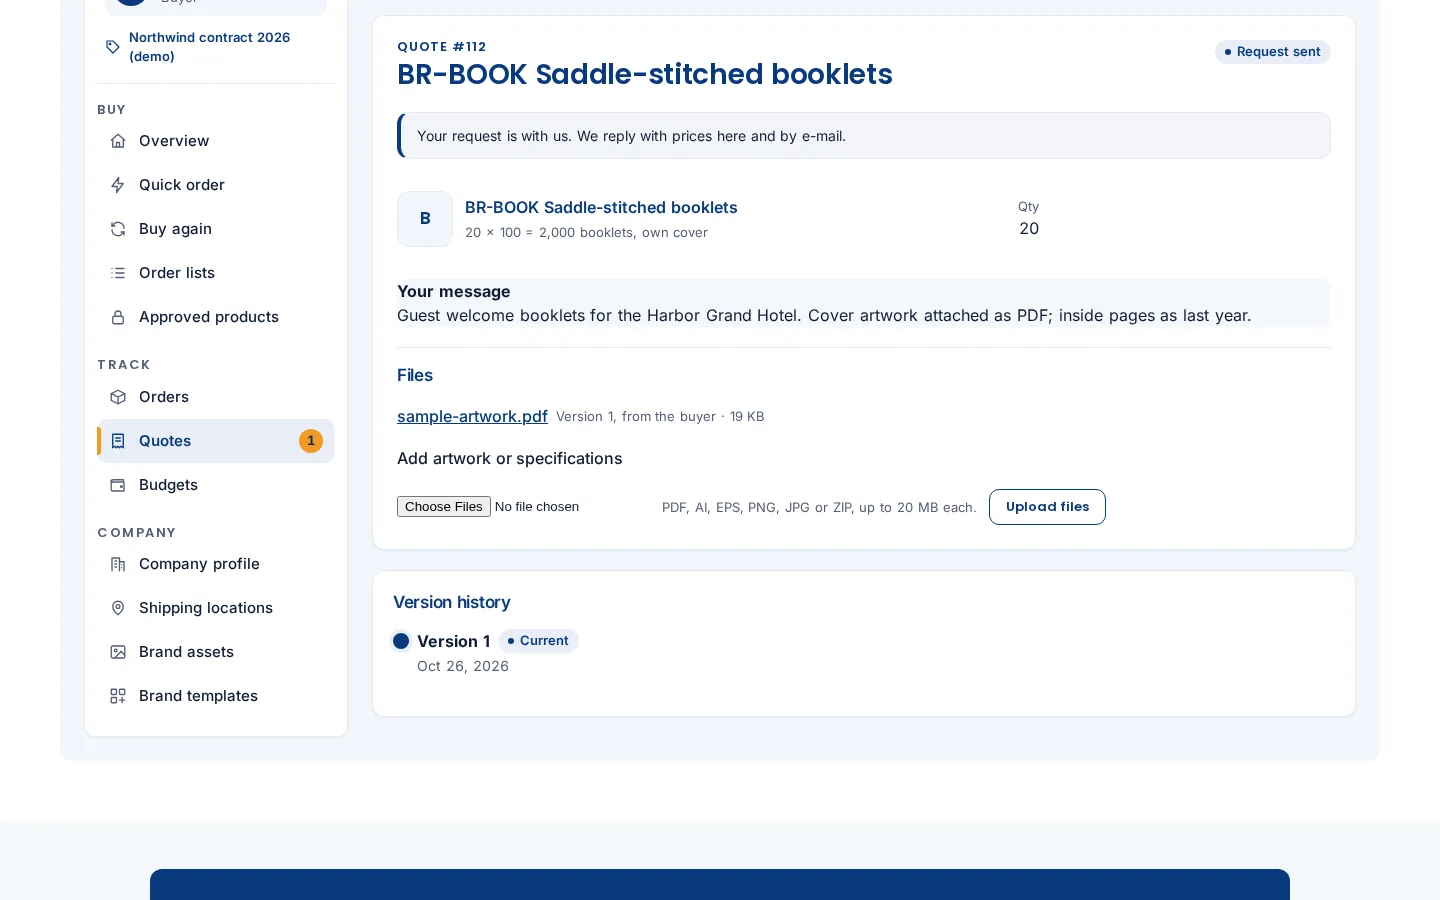Click the B product thumbnail
The image size is (1440, 900).
click(425, 219)
